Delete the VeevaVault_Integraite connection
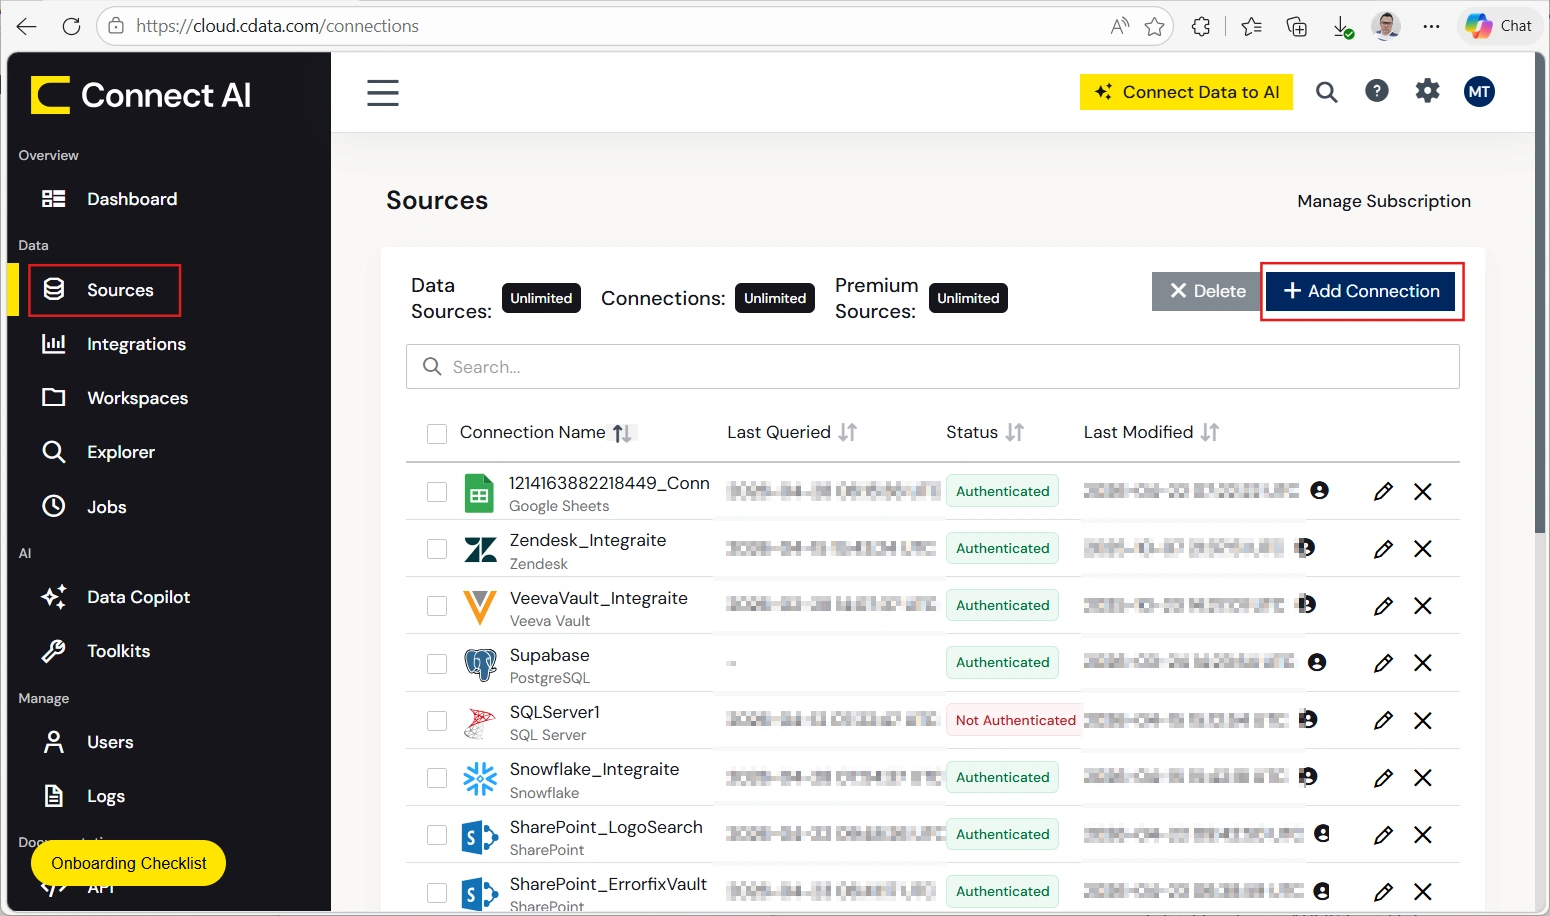 tap(1422, 605)
